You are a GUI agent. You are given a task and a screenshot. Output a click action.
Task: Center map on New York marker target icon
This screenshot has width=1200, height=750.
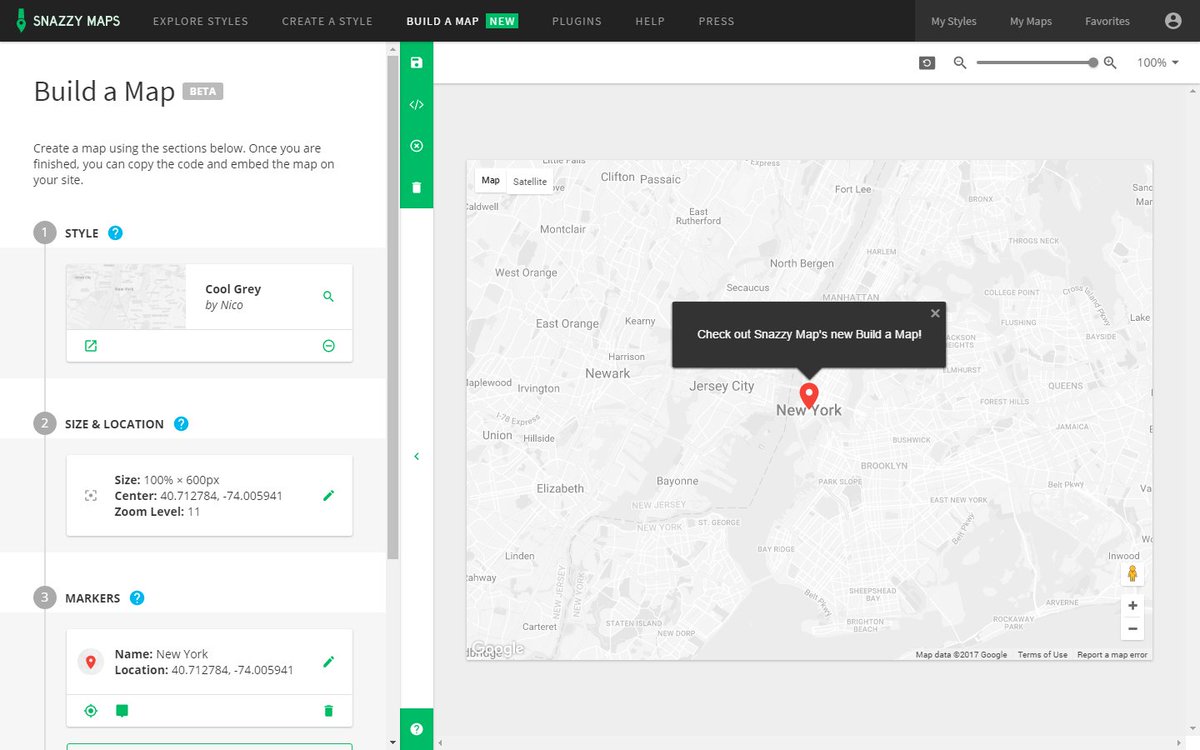point(91,711)
